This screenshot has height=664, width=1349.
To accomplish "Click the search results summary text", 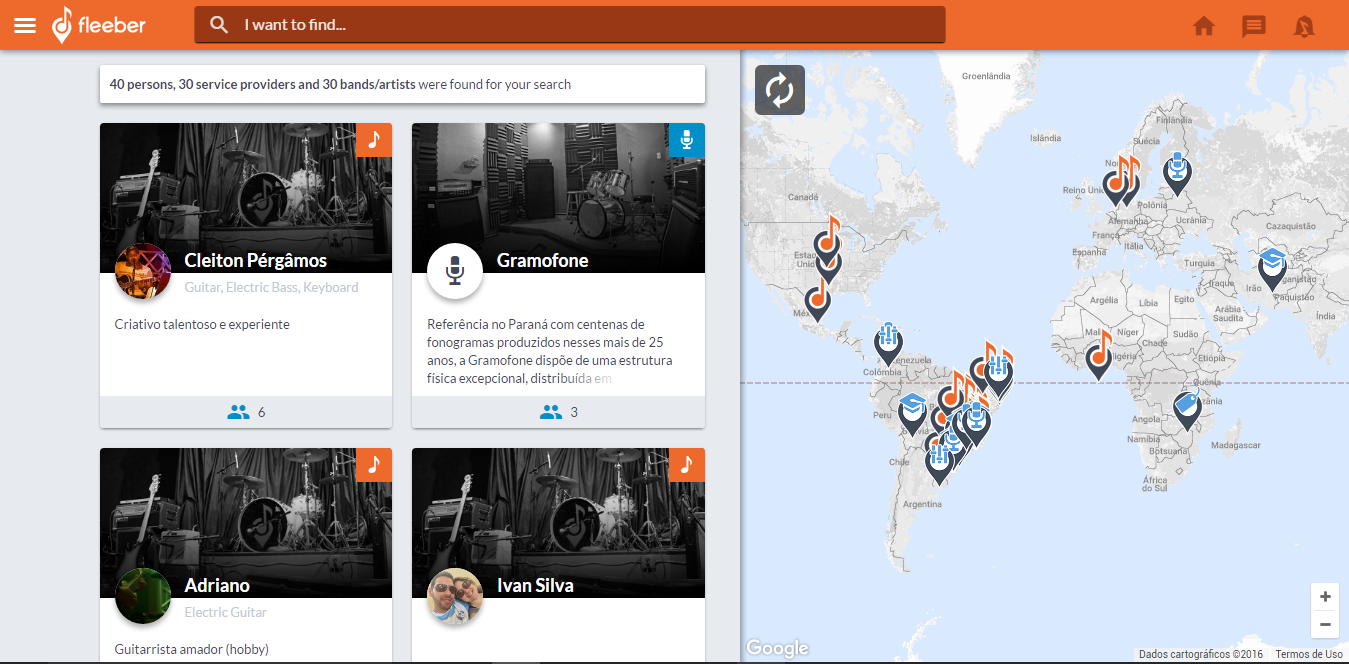I will pos(340,84).
